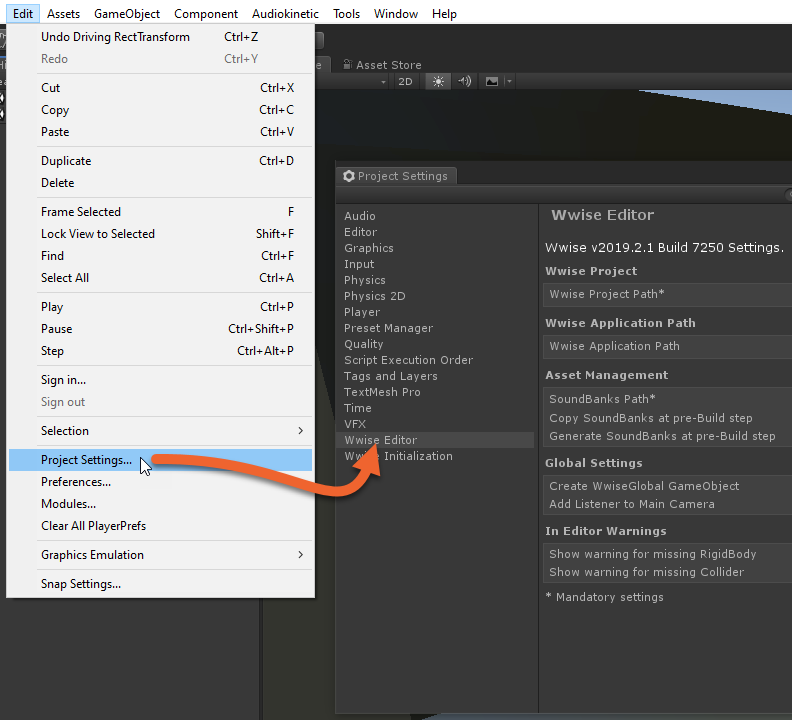Choose Lock View to Selected

(161, 234)
